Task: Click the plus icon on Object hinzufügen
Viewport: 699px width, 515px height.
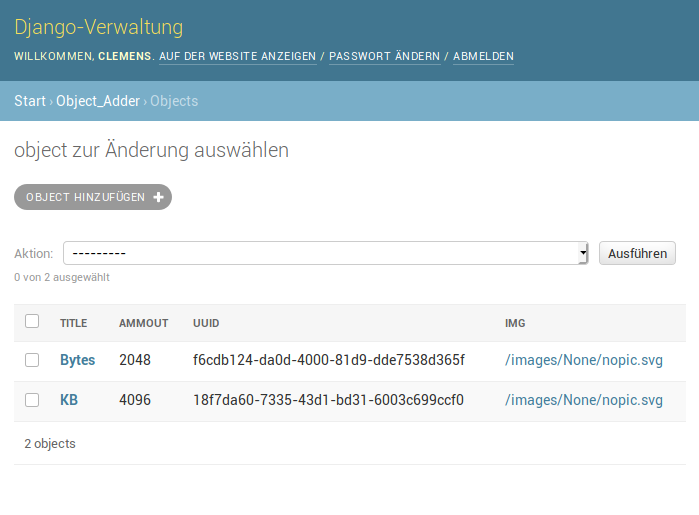Action: coord(158,198)
